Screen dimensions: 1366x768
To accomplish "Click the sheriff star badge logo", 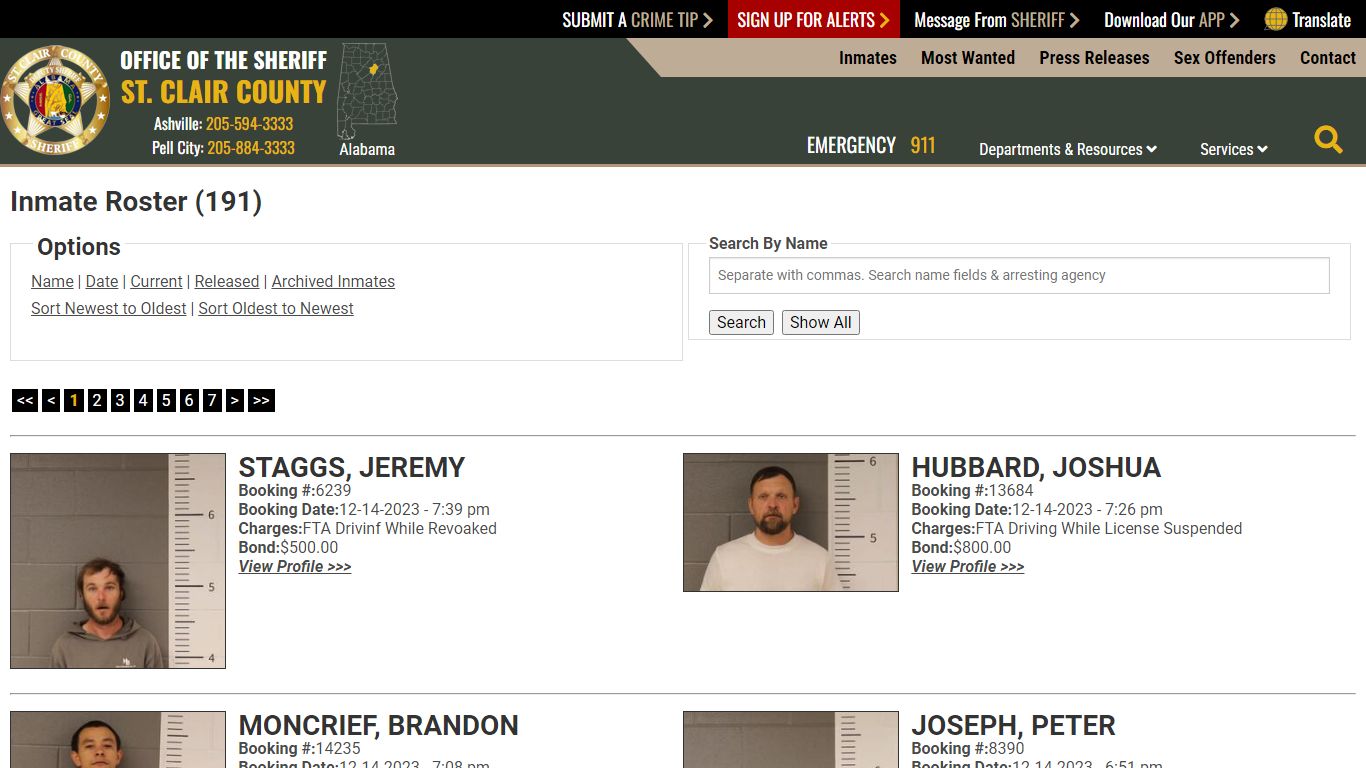I will pos(55,100).
